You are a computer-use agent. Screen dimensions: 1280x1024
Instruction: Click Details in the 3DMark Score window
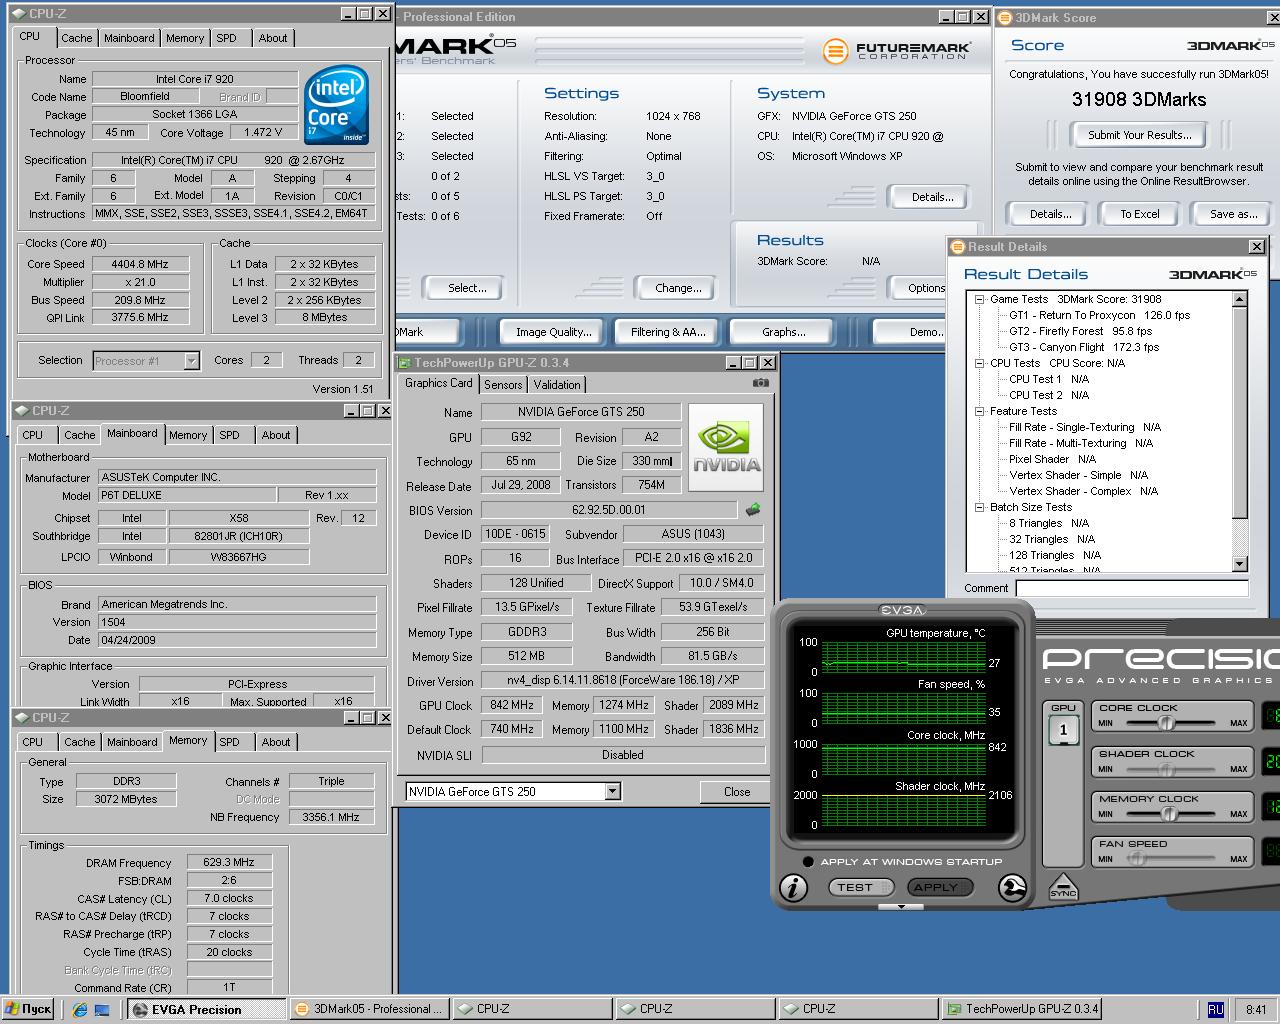(x=1050, y=214)
